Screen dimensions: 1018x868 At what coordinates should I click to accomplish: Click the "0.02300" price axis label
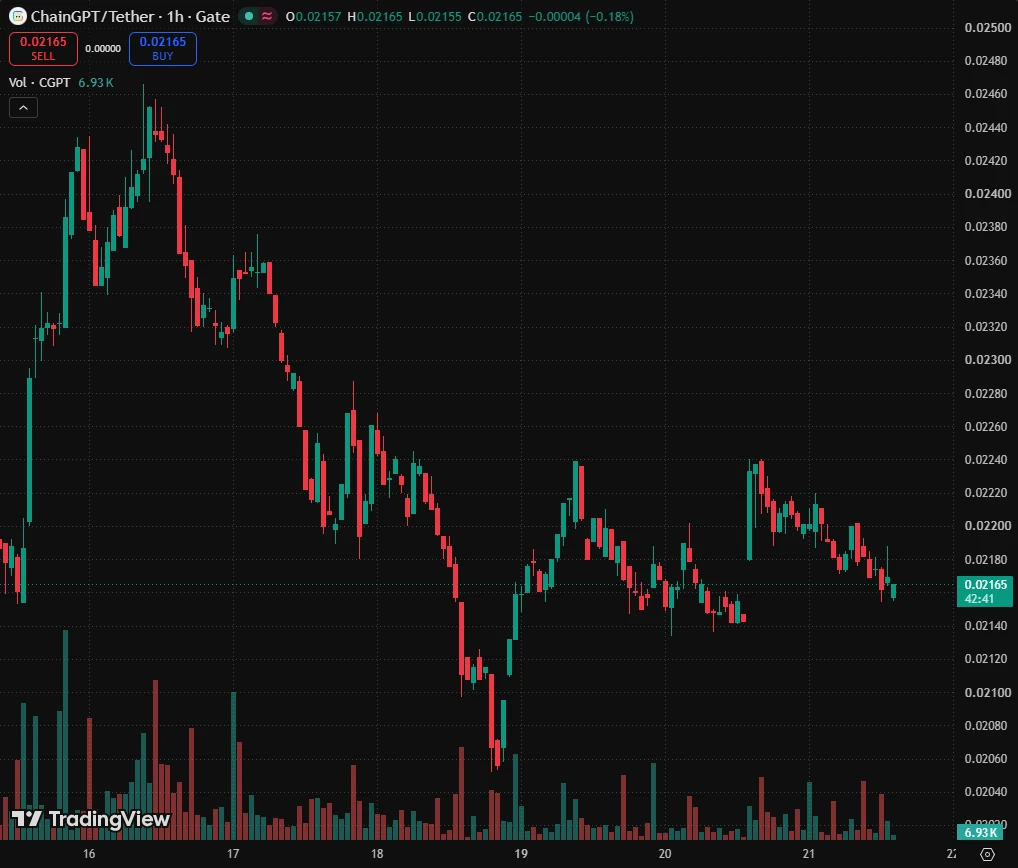987,360
